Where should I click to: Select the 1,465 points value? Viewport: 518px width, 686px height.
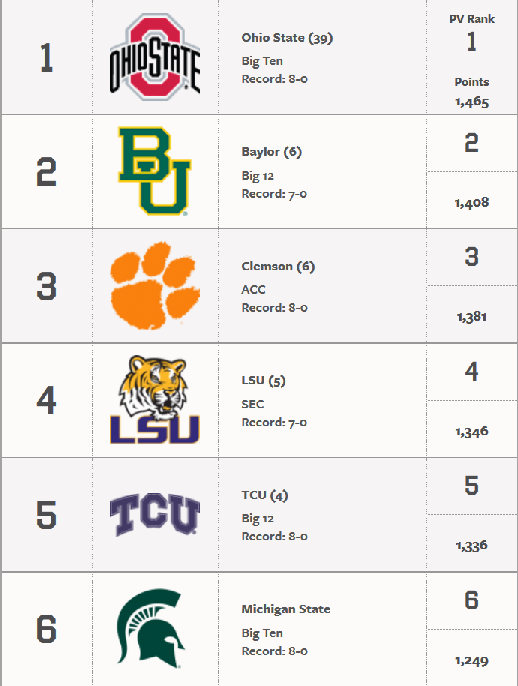(472, 102)
